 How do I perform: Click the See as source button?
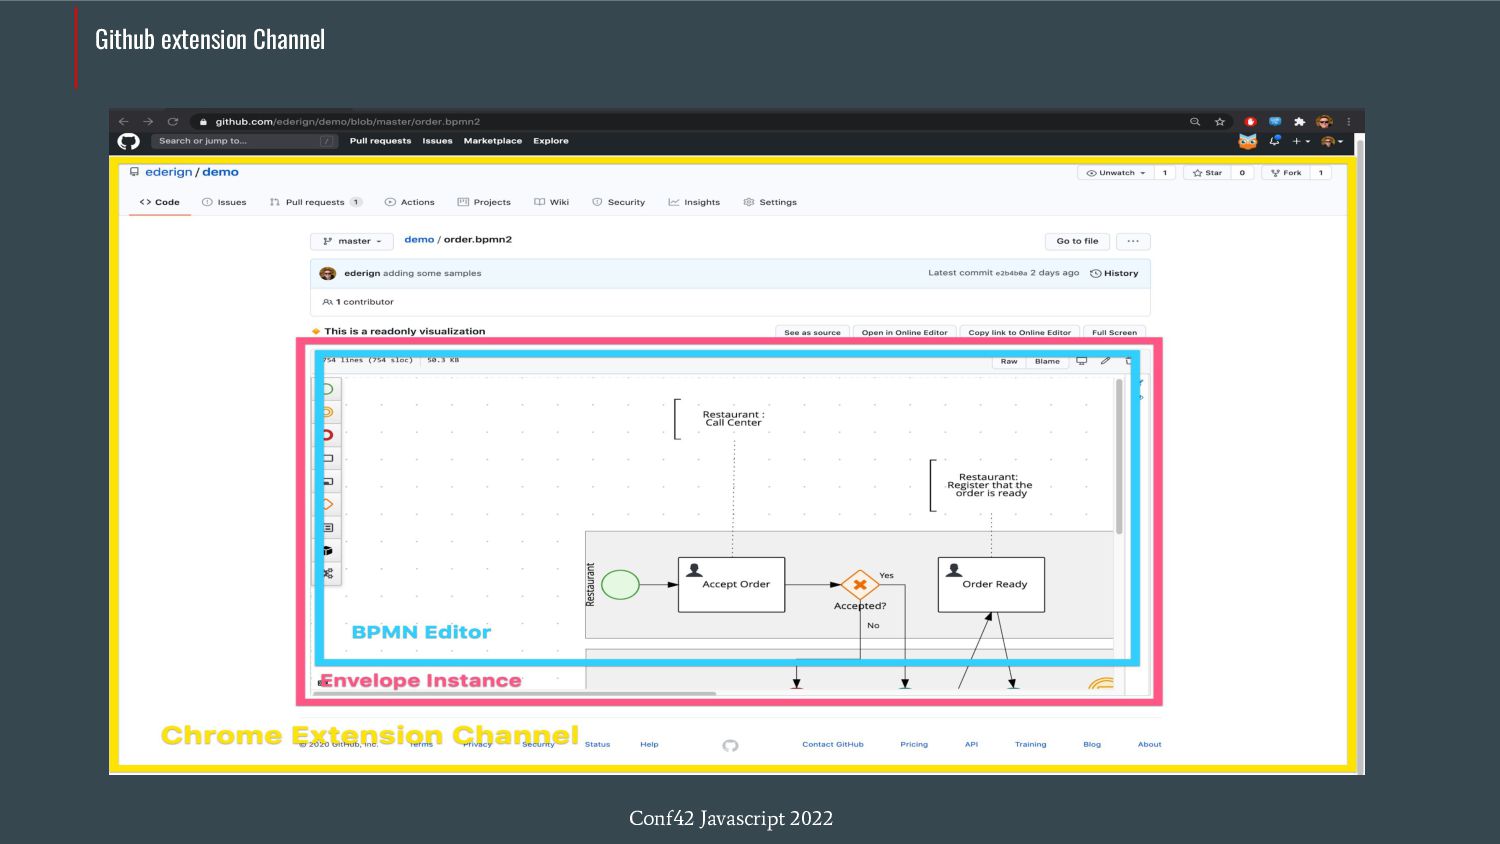[812, 332]
